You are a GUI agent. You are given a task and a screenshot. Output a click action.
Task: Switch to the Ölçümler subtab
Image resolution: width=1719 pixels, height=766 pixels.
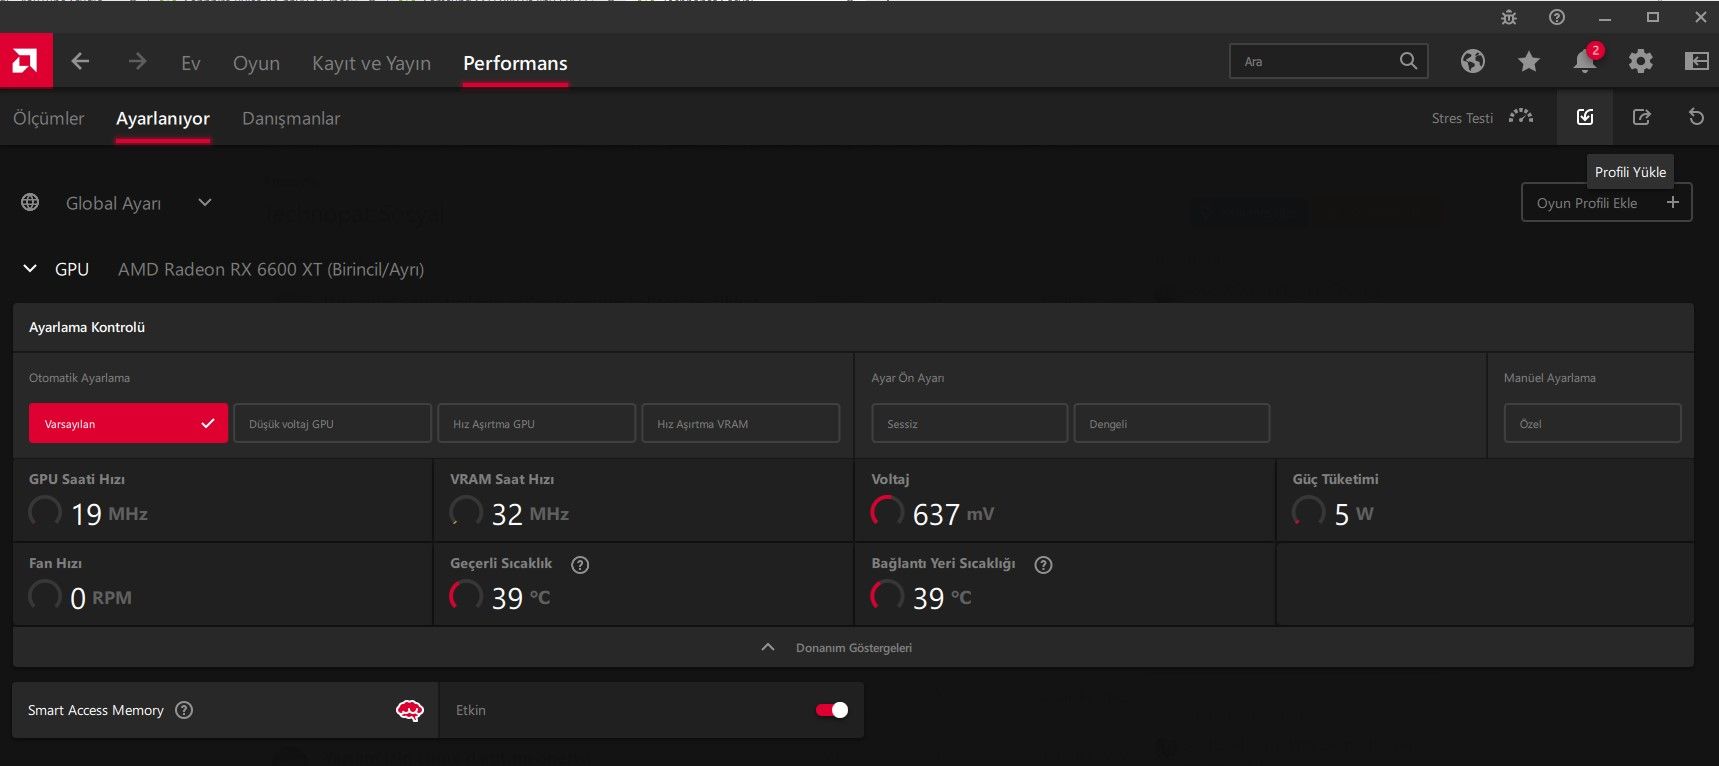pos(49,118)
